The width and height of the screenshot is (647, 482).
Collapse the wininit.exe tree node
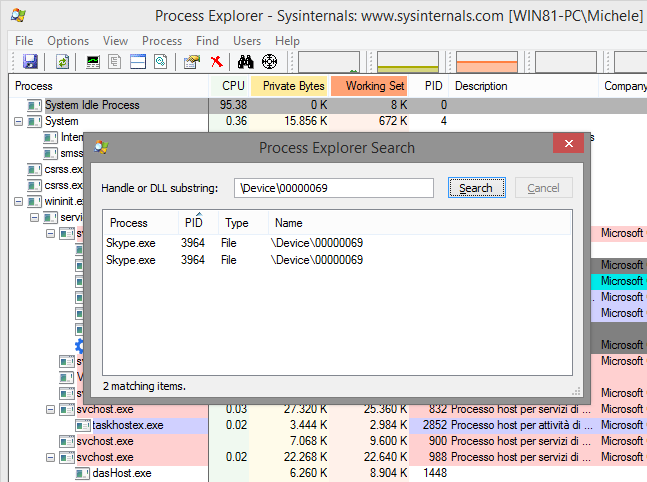18,201
